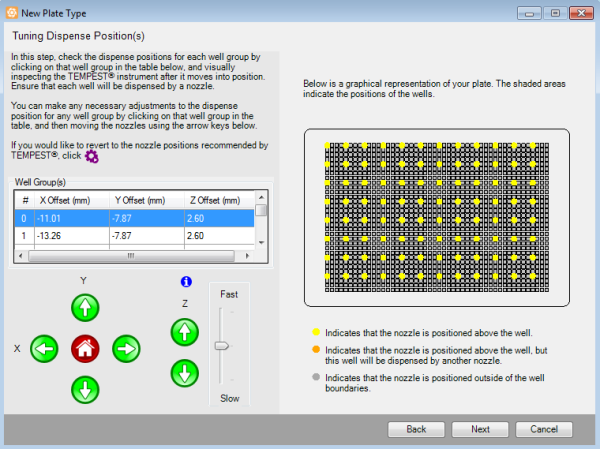The image size is (600, 449).
Task: Open the blue info icon above Z
Action: tap(184, 283)
